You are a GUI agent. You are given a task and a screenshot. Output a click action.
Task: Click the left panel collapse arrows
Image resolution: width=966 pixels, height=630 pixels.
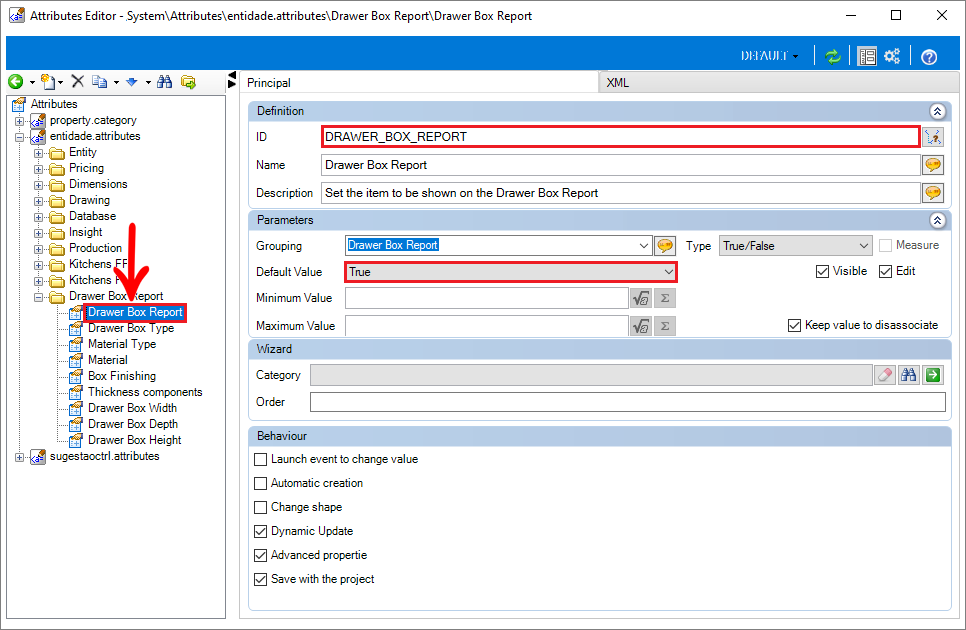[232, 79]
